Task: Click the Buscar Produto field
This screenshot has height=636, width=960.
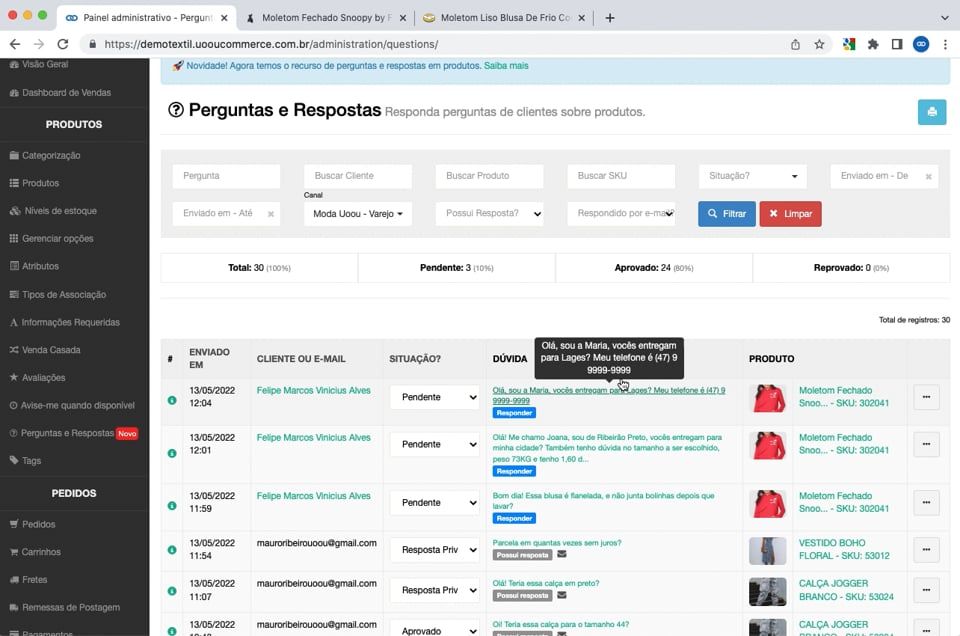Action: tap(489, 176)
